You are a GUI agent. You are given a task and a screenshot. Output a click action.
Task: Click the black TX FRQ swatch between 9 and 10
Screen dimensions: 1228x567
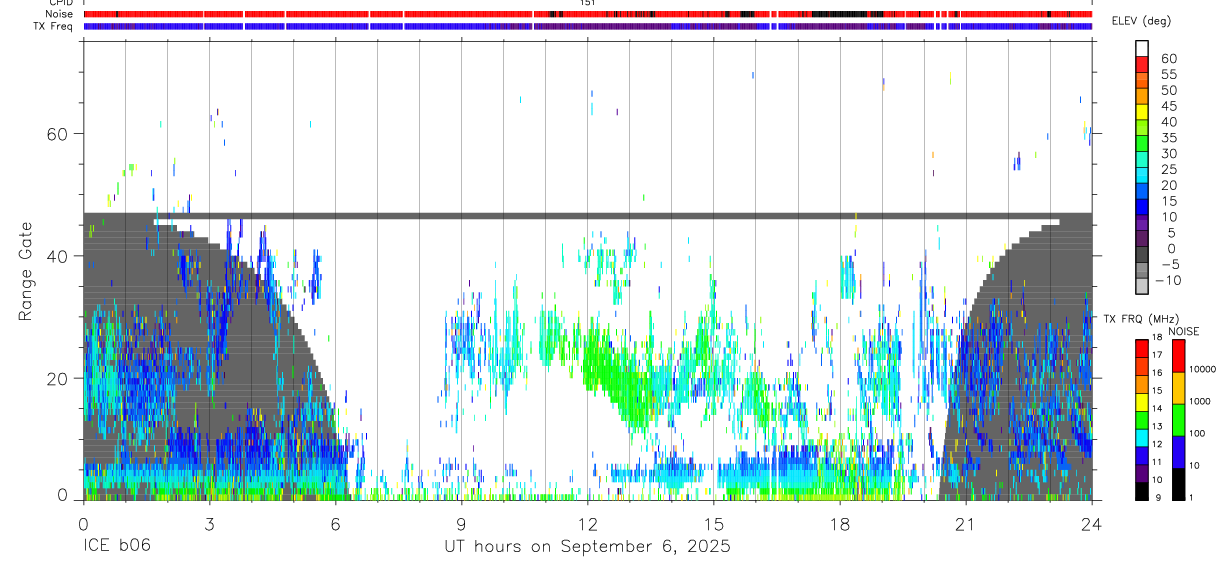[1142, 491]
